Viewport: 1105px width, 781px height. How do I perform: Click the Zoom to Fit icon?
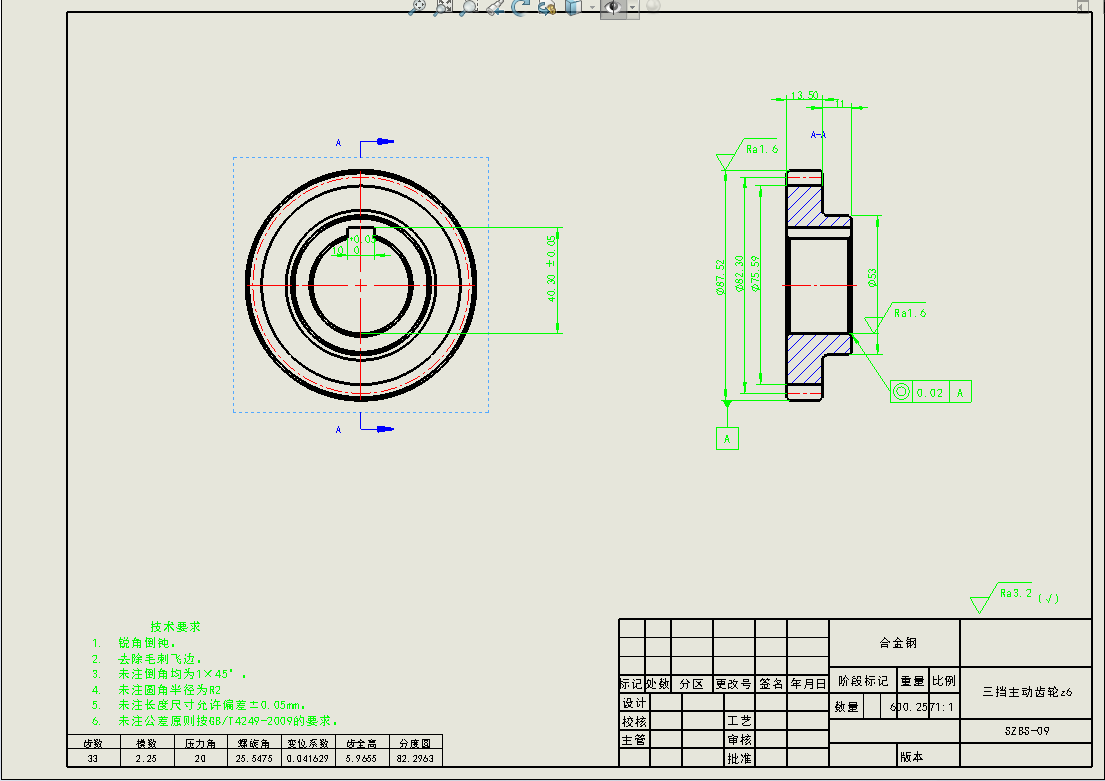coord(418,7)
